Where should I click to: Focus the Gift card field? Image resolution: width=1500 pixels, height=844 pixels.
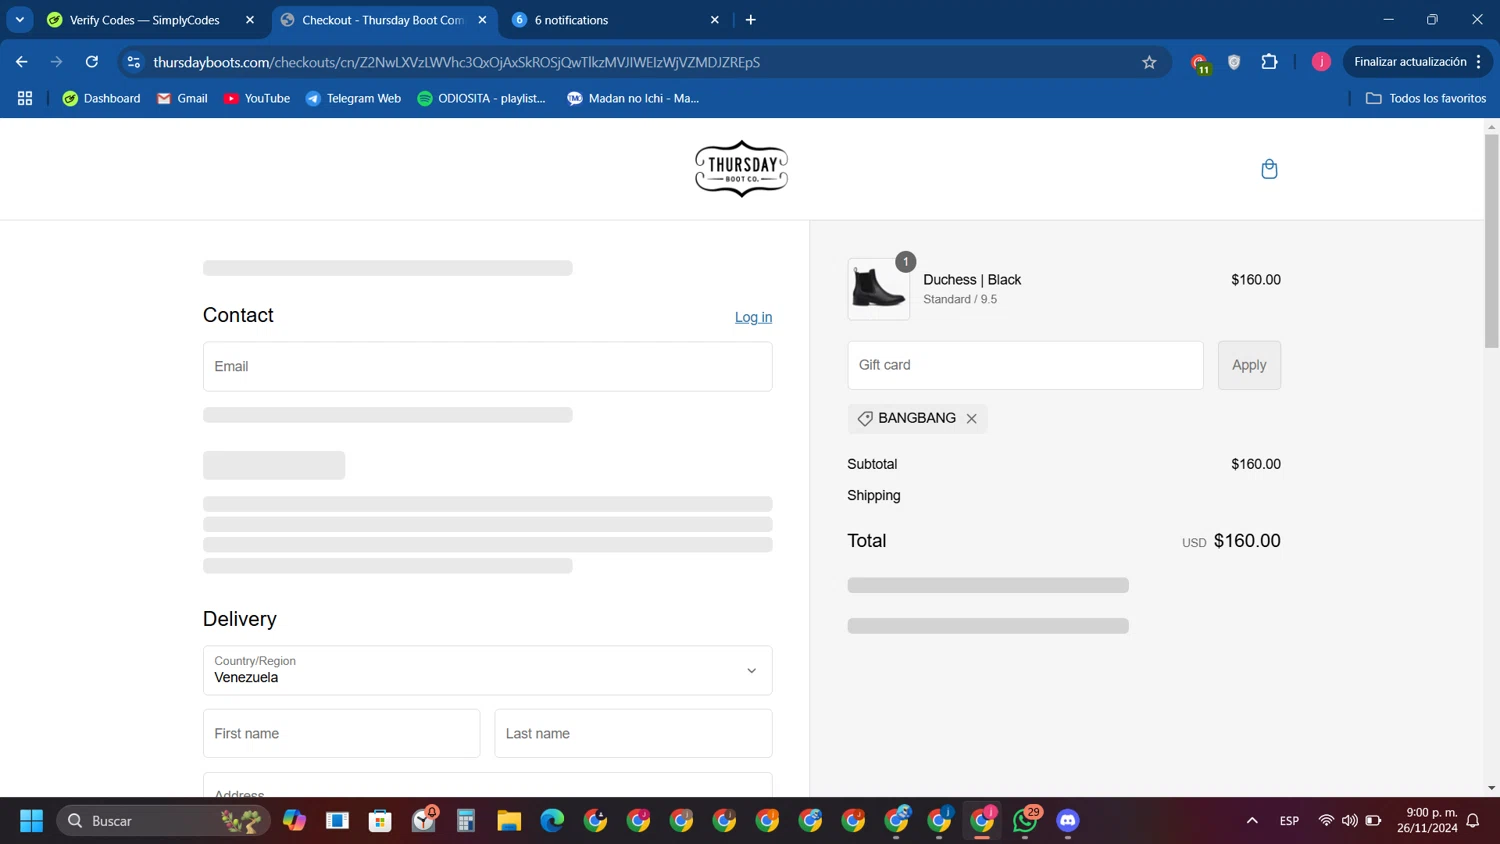1025,365
